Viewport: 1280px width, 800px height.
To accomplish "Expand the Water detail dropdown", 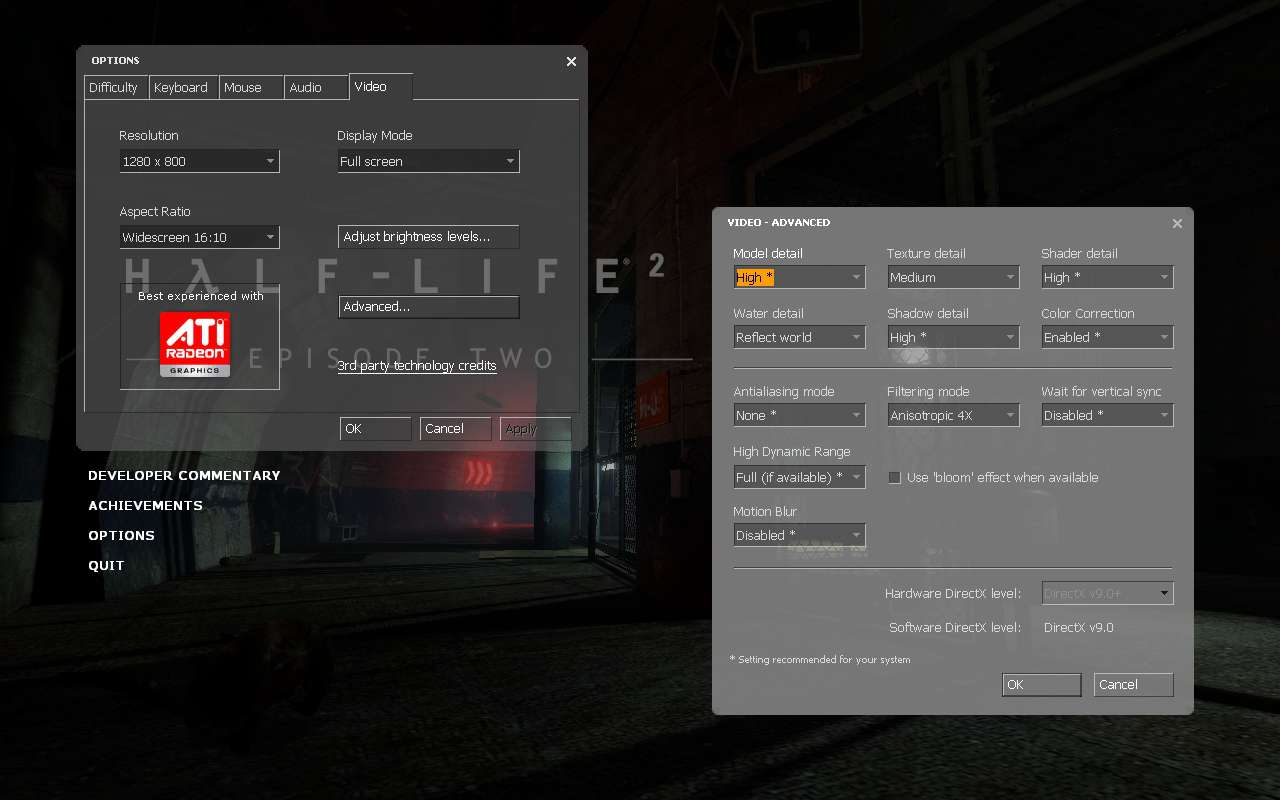I will pos(799,337).
